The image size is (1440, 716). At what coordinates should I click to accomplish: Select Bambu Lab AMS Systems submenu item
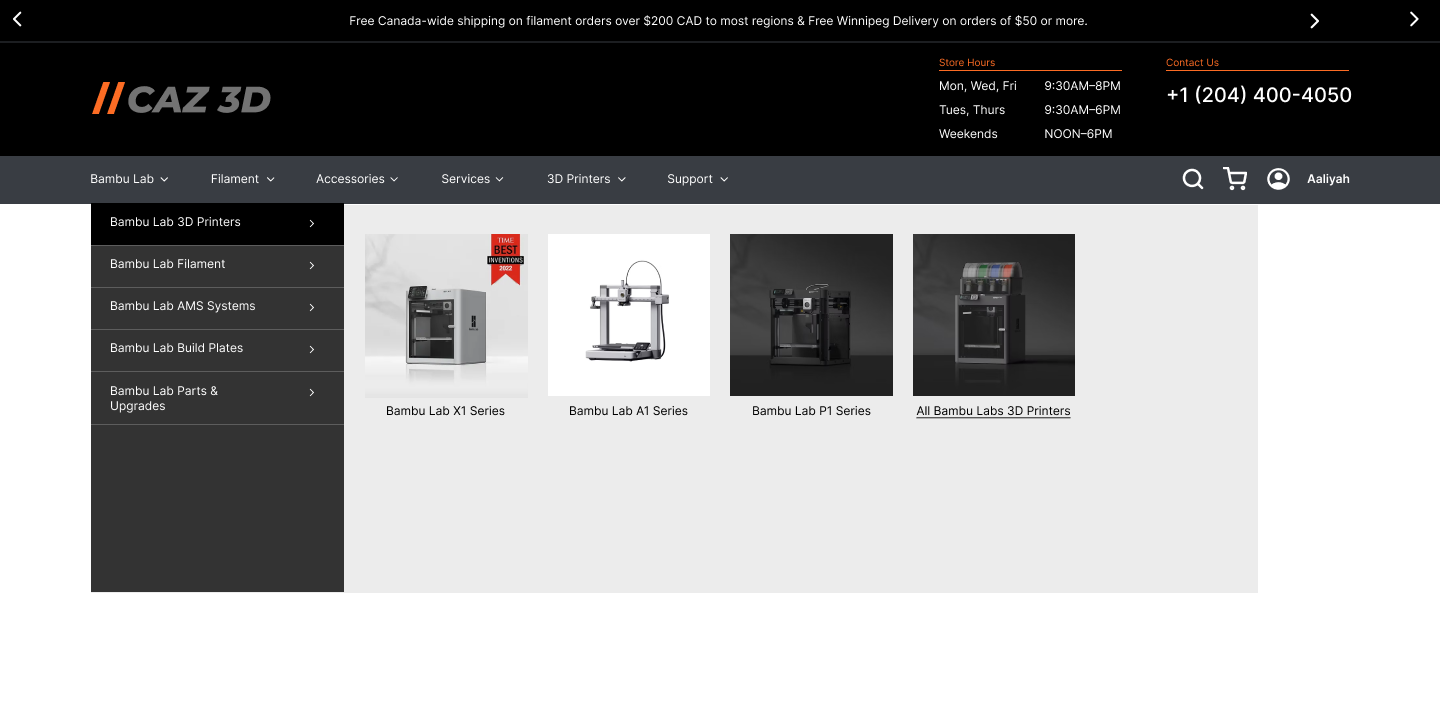tap(217, 308)
